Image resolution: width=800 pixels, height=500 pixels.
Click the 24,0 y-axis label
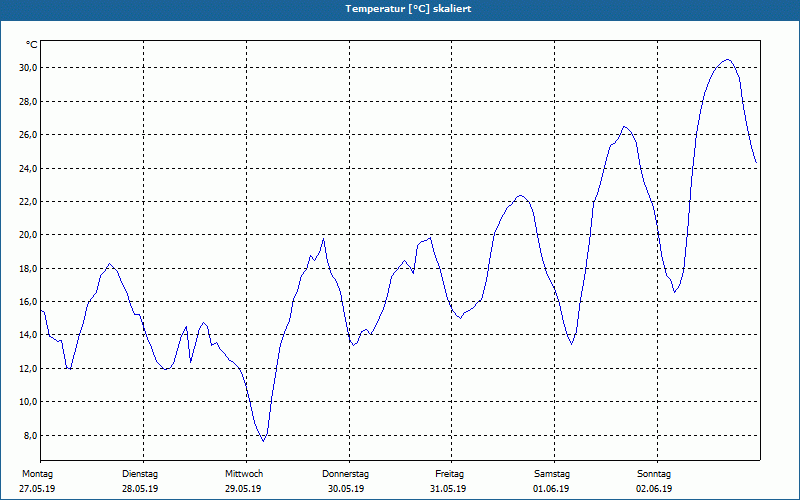[x=28, y=168]
